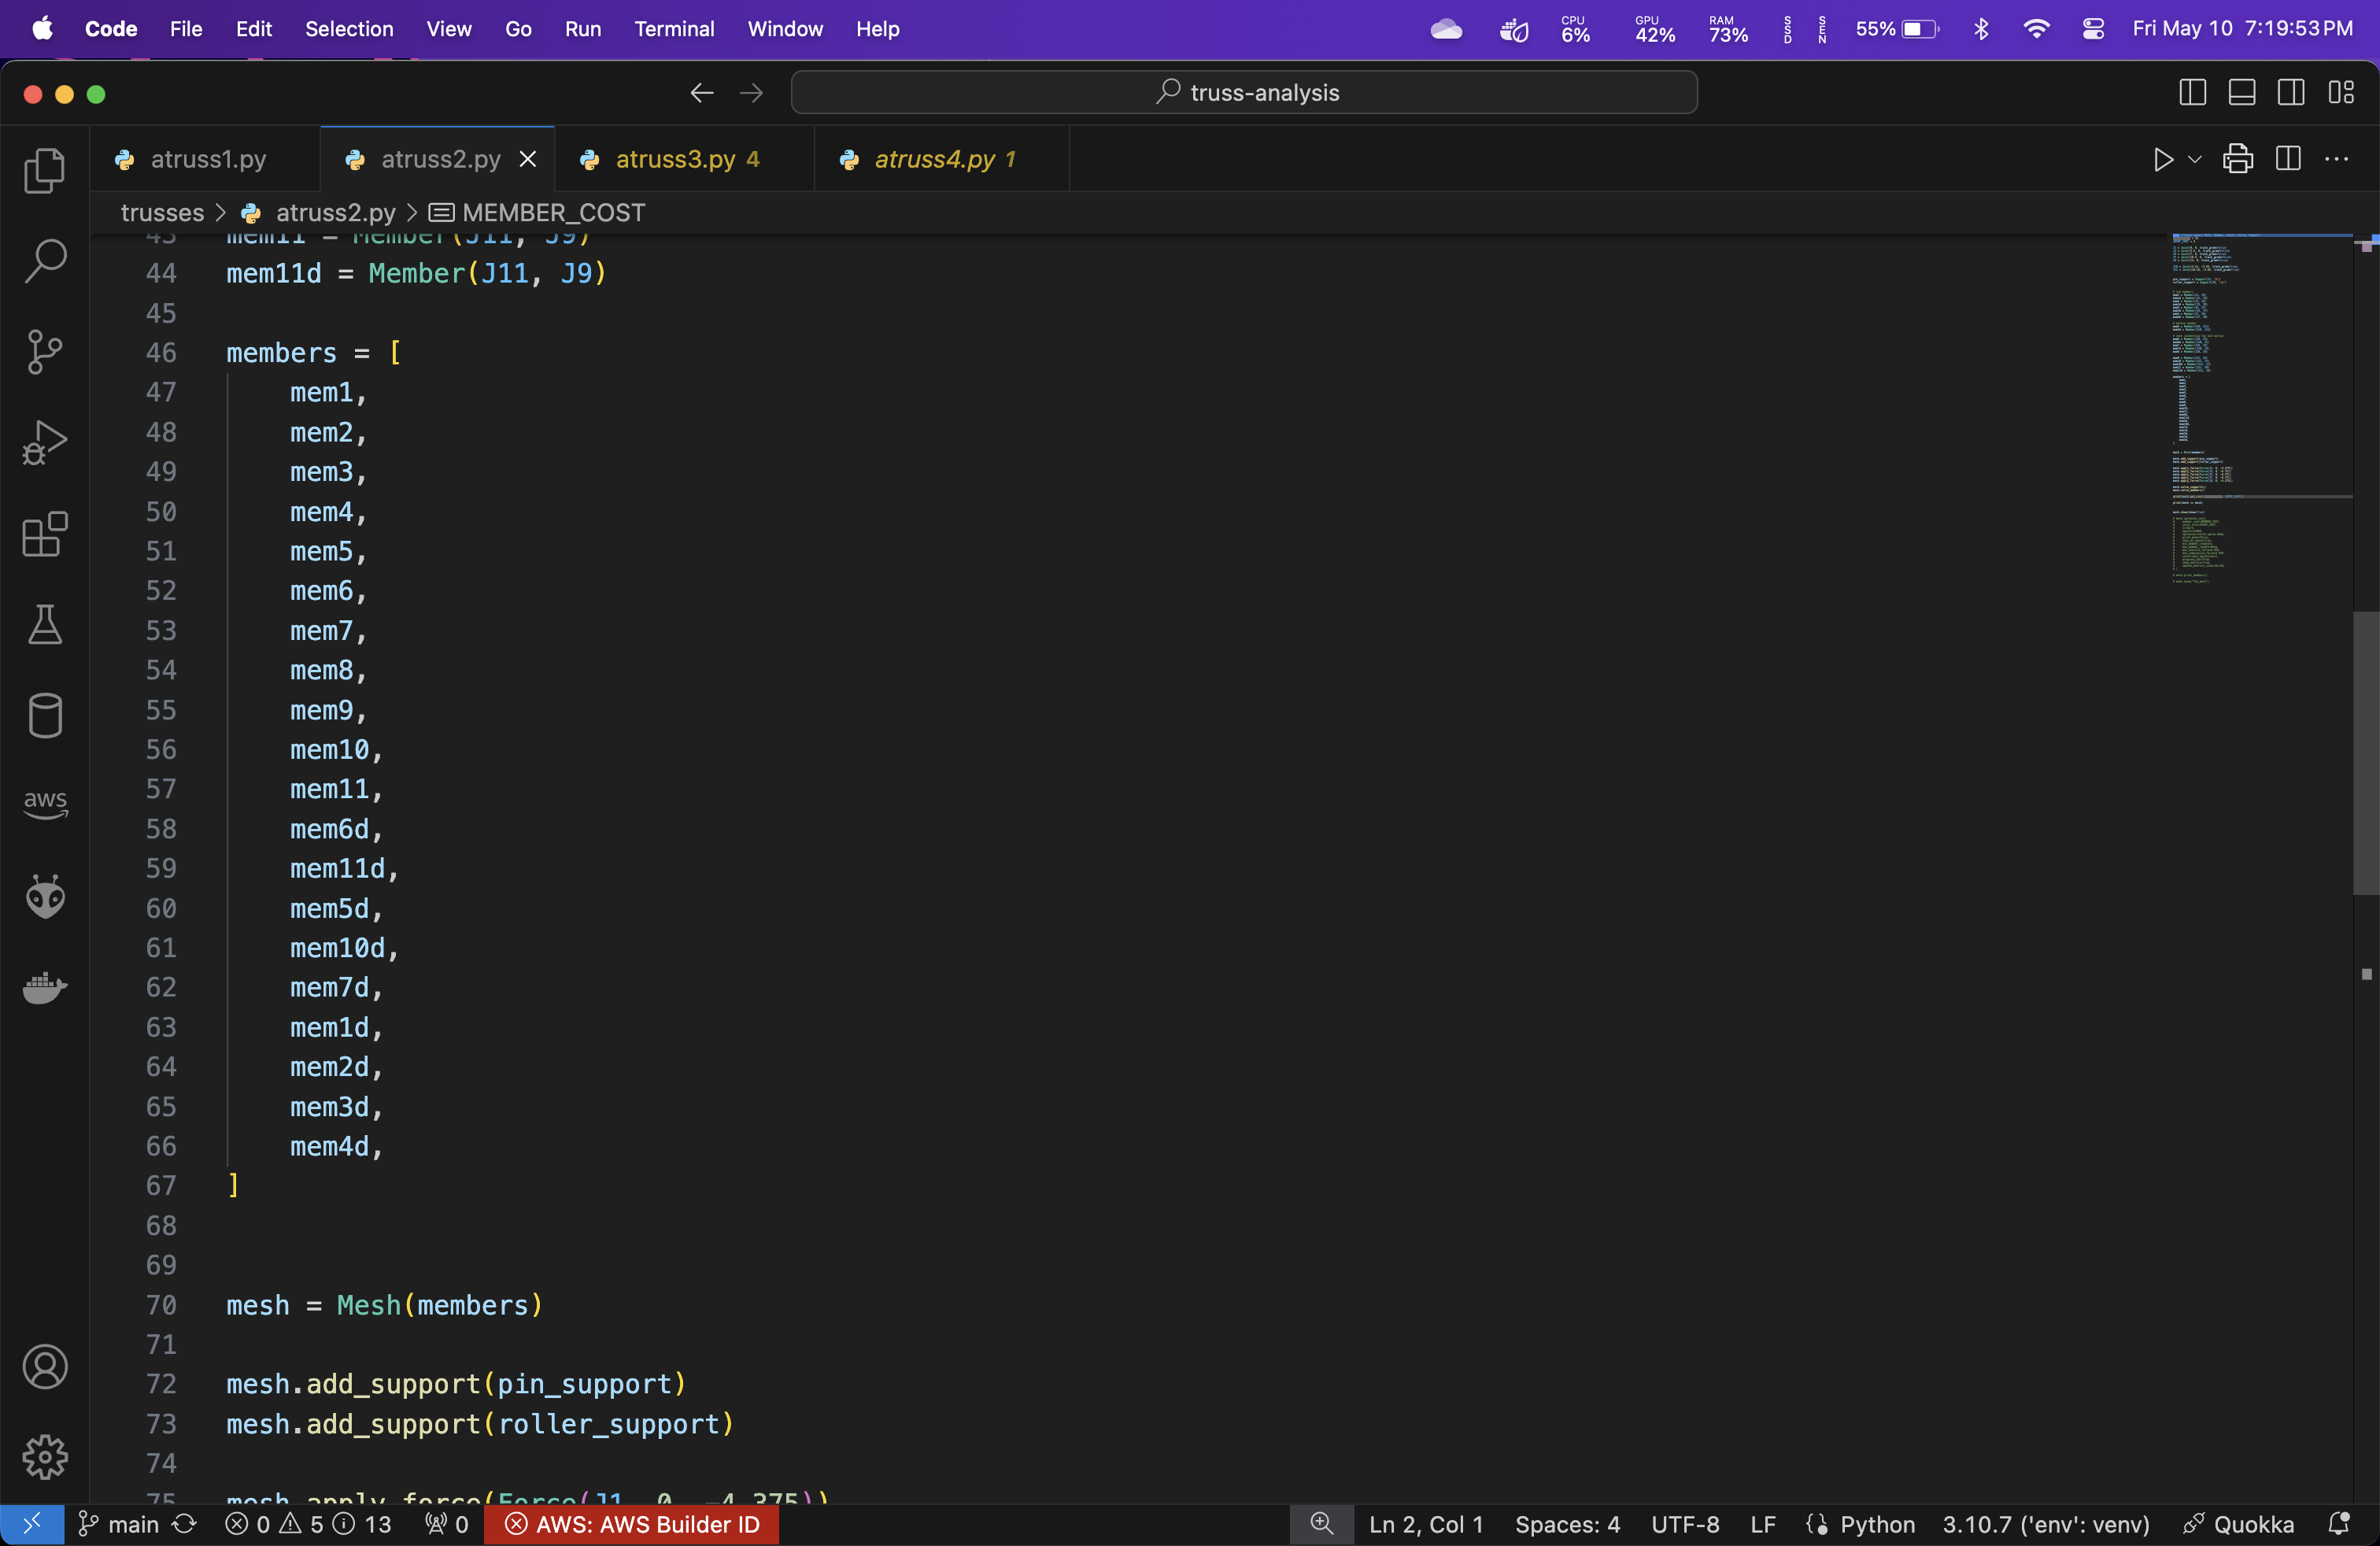Screen dimensions: 2380x1546
Task: Change the UTF-8 encoding
Action: coord(1685,1524)
